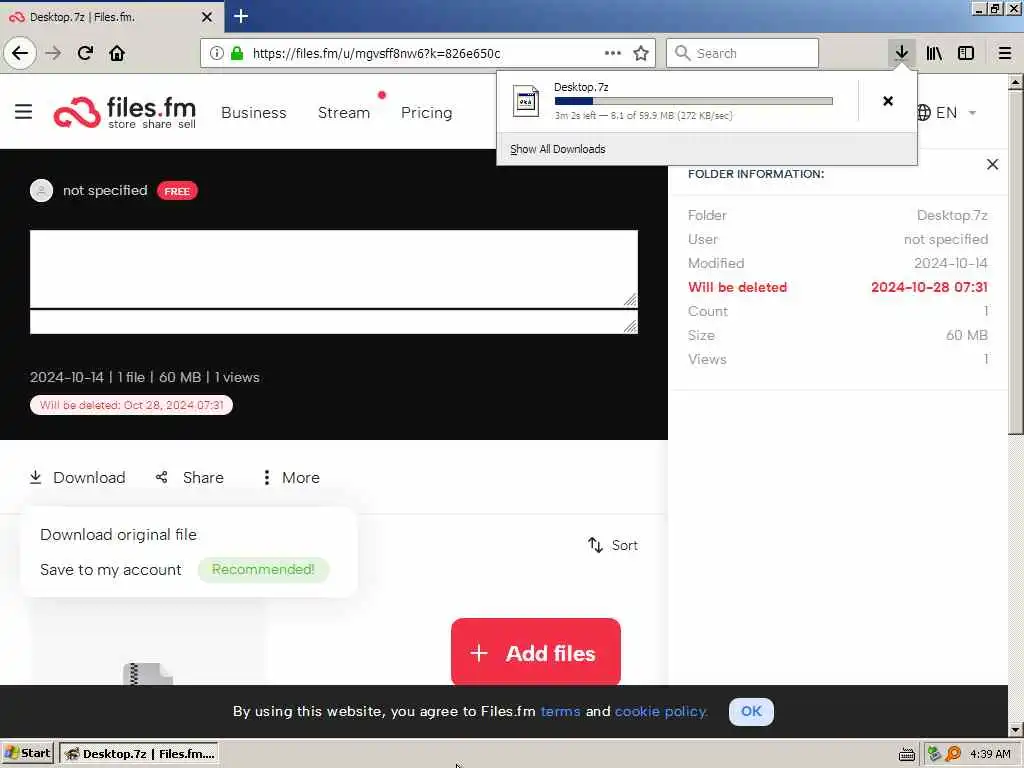Accept cookies with the OK button
Image resolution: width=1024 pixels, height=768 pixels.
coord(751,711)
